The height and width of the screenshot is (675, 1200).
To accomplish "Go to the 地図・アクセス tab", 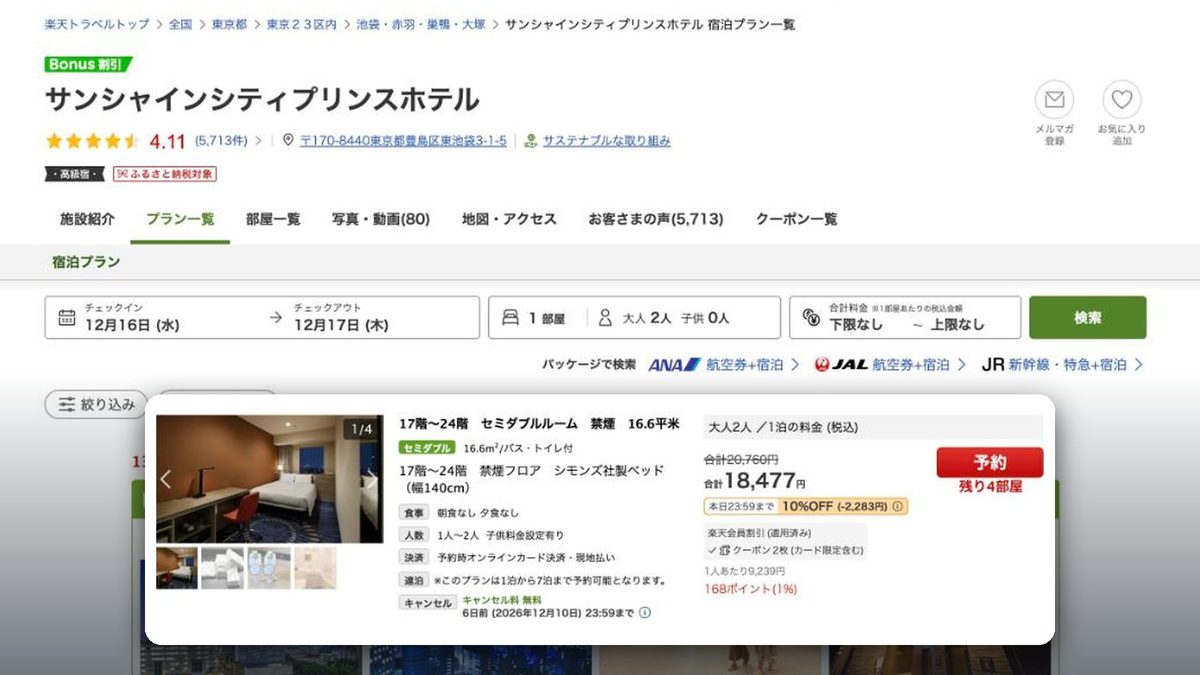I will (x=509, y=219).
